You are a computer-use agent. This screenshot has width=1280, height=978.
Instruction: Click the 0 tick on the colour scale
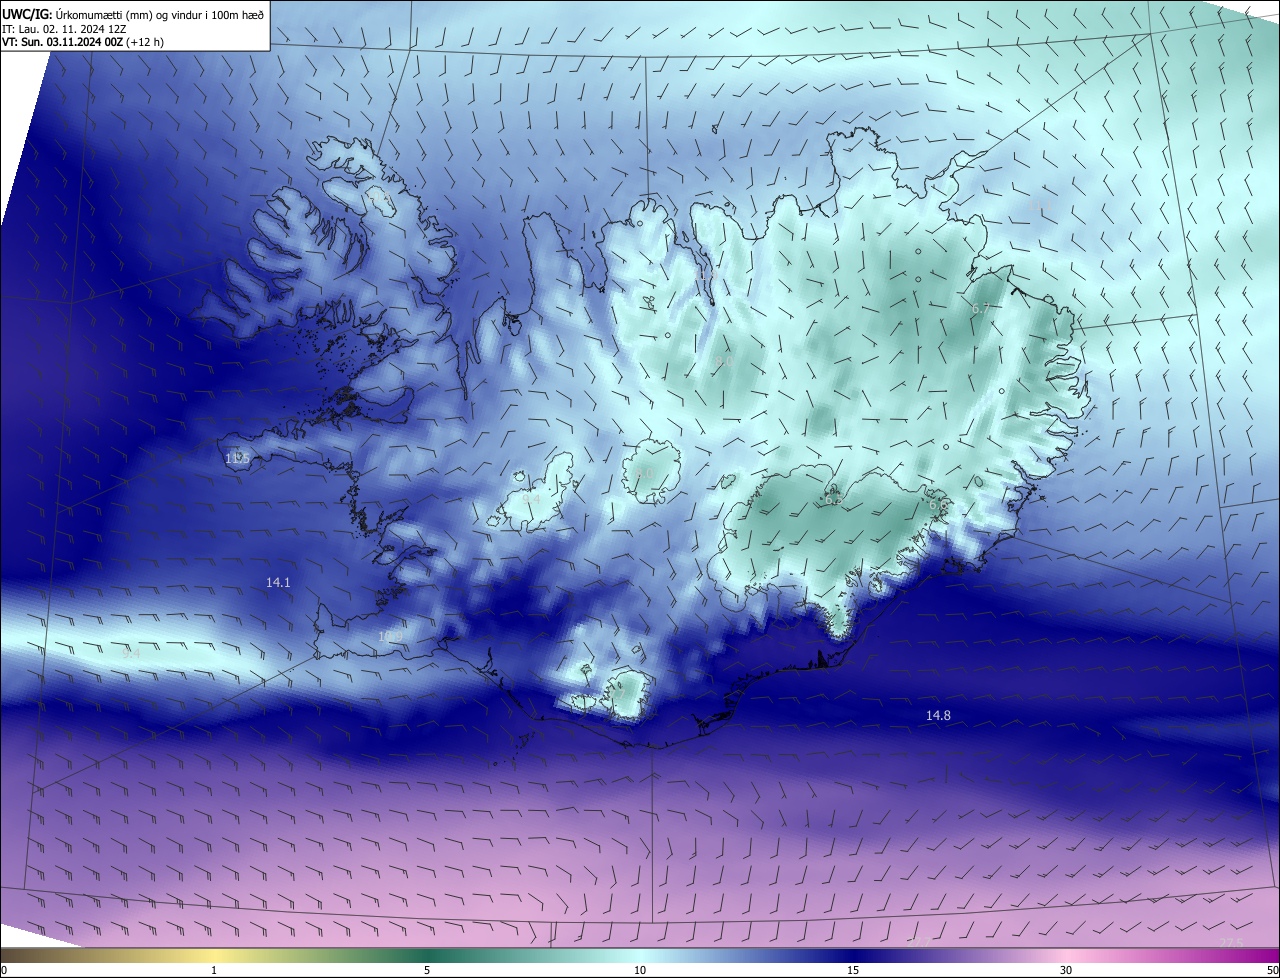click(x=4, y=970)
